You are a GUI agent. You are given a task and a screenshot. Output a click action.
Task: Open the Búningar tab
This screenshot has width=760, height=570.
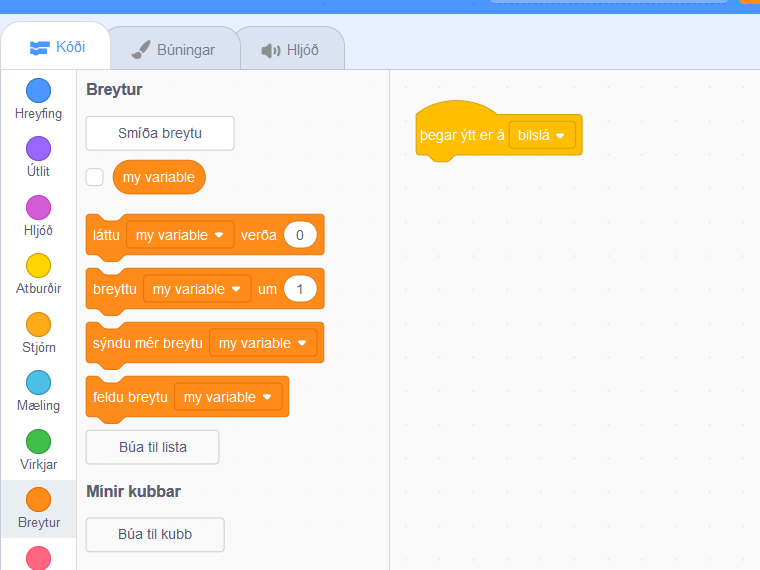point(174,49)
